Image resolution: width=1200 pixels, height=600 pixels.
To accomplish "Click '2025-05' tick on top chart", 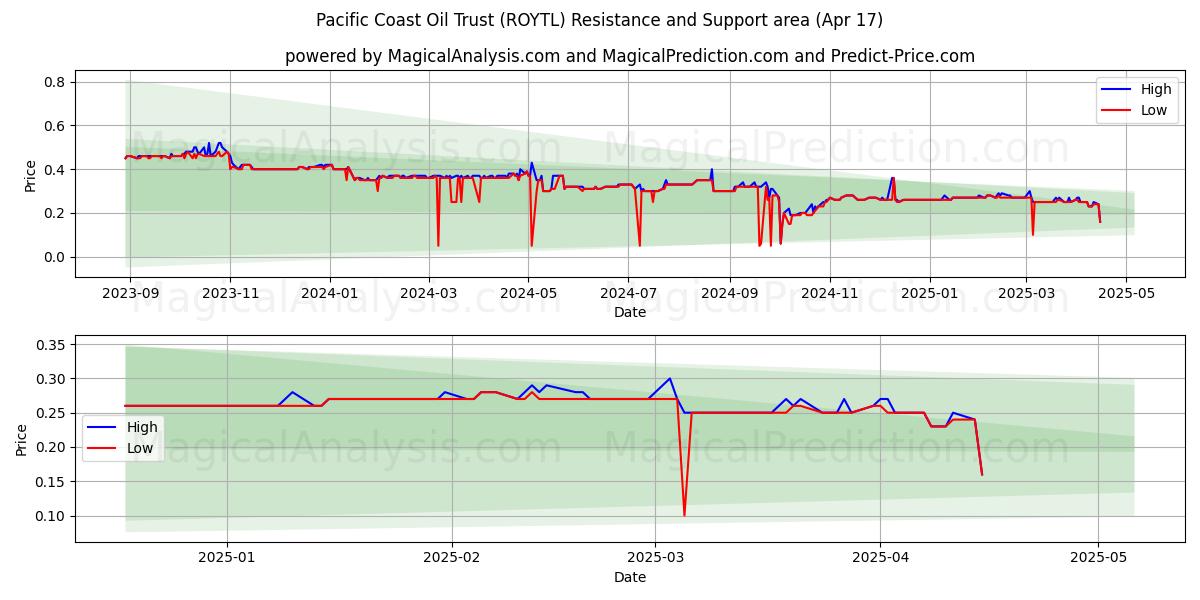I will tap(1126, 293).
